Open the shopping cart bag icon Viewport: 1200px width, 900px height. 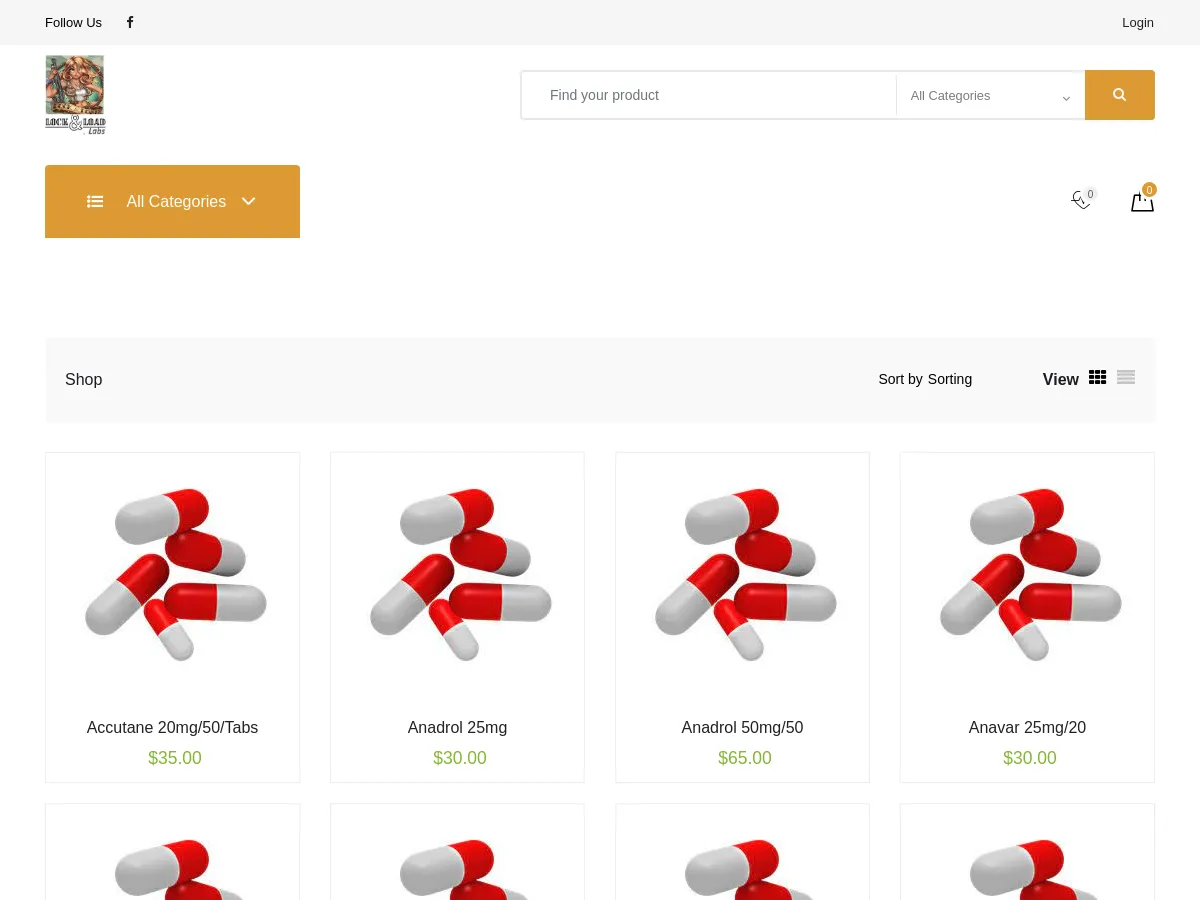[x=1142, y=202]
